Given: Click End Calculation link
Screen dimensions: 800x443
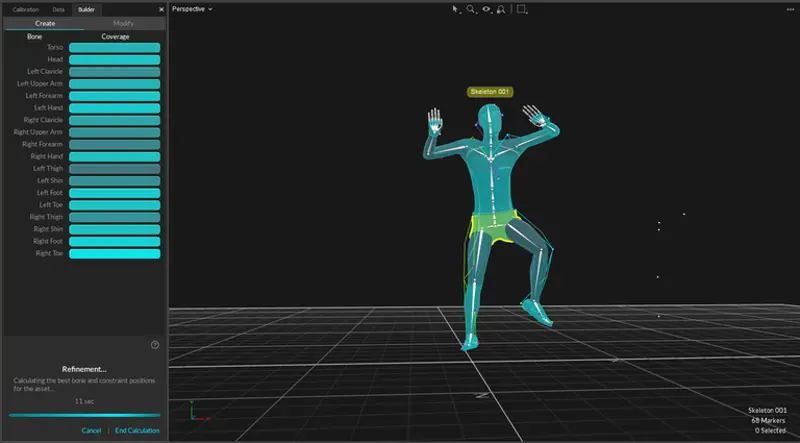Looking at the screenshot, I should [x=137, y=431].
